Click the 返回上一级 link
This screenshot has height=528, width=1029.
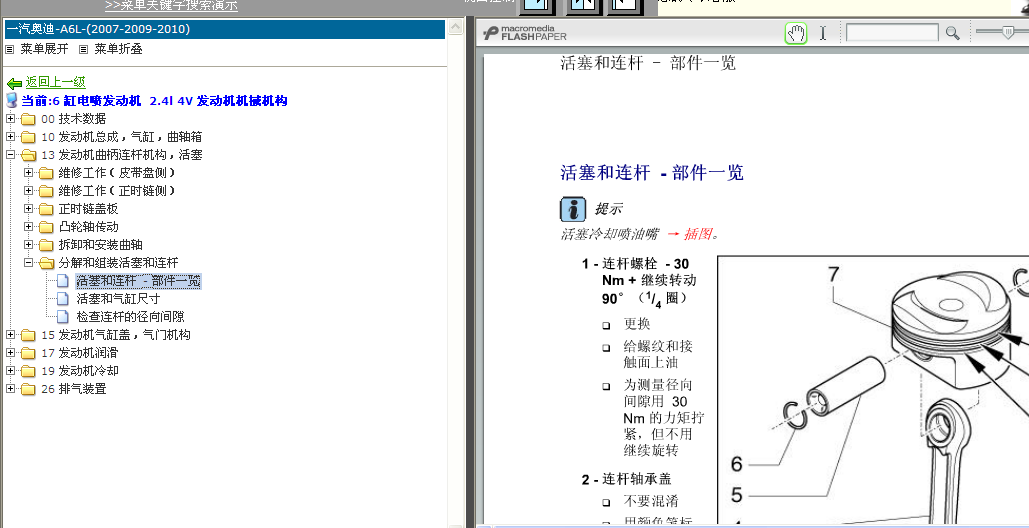[56, 82]
